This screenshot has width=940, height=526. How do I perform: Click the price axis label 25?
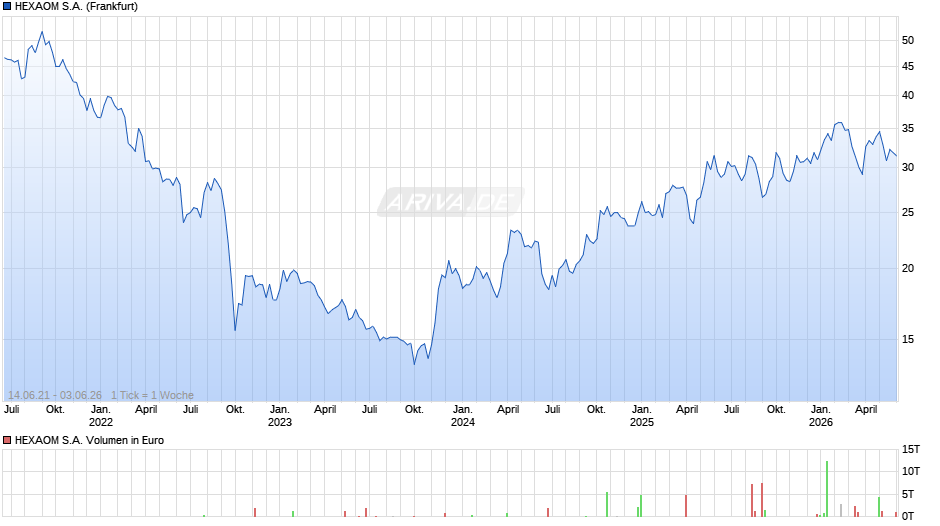[x=908, y=212]
